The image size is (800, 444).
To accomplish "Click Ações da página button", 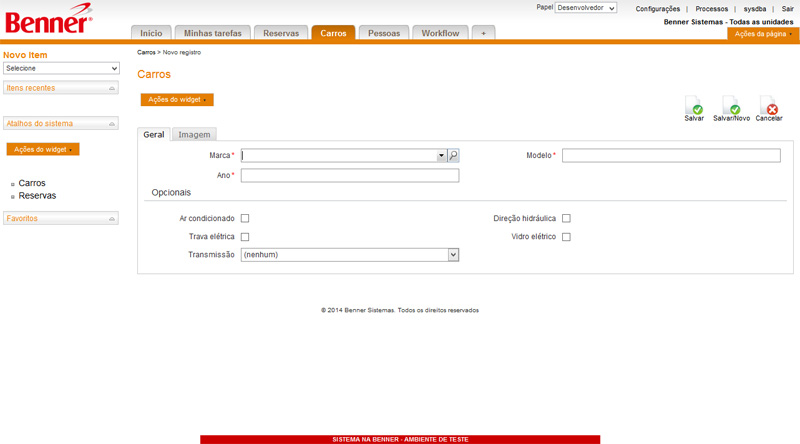I will coord(763,34).
